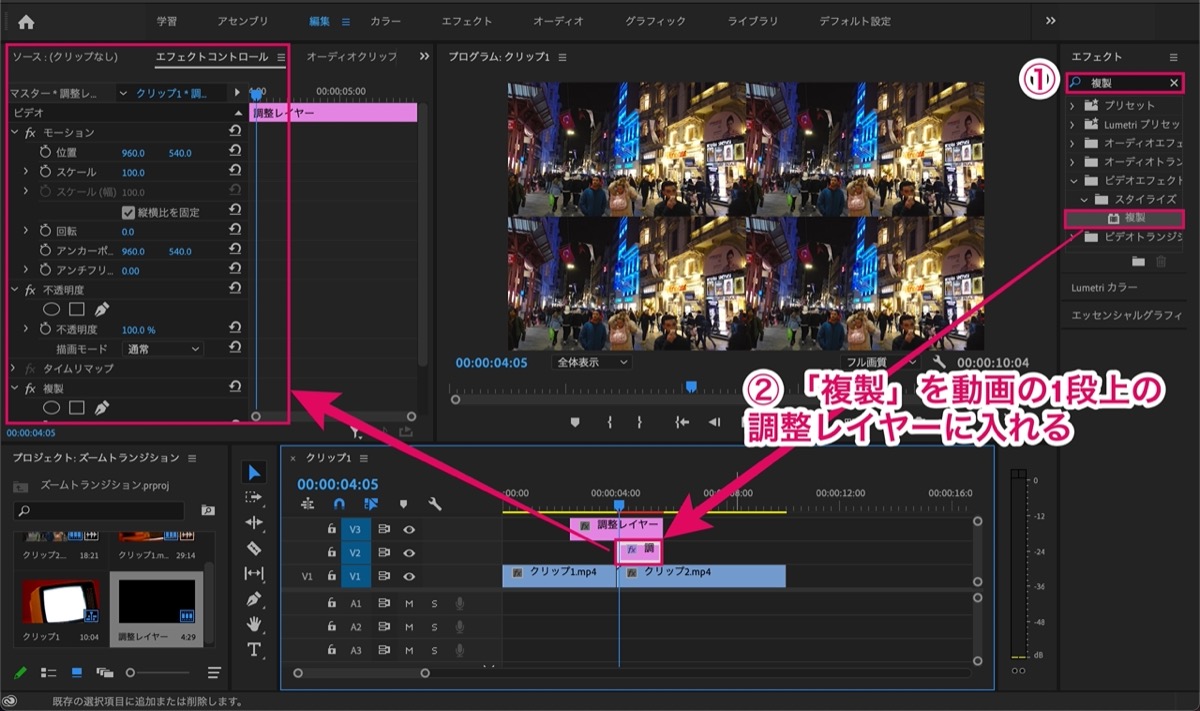Open the 描画モード 通常 dropdown

[161, 349]
